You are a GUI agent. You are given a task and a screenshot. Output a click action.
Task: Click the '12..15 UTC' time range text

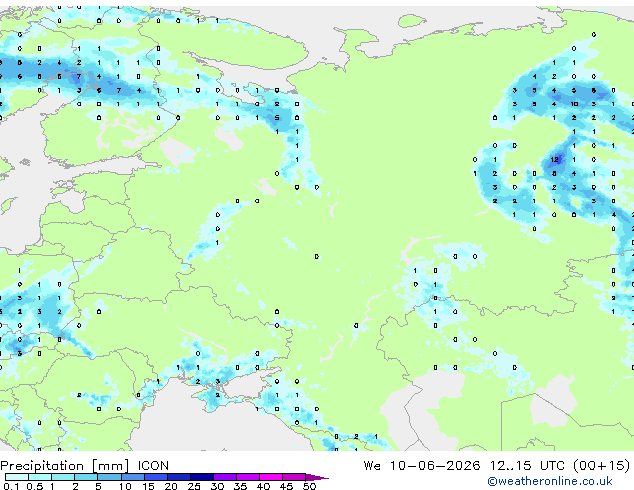[527, 465]
